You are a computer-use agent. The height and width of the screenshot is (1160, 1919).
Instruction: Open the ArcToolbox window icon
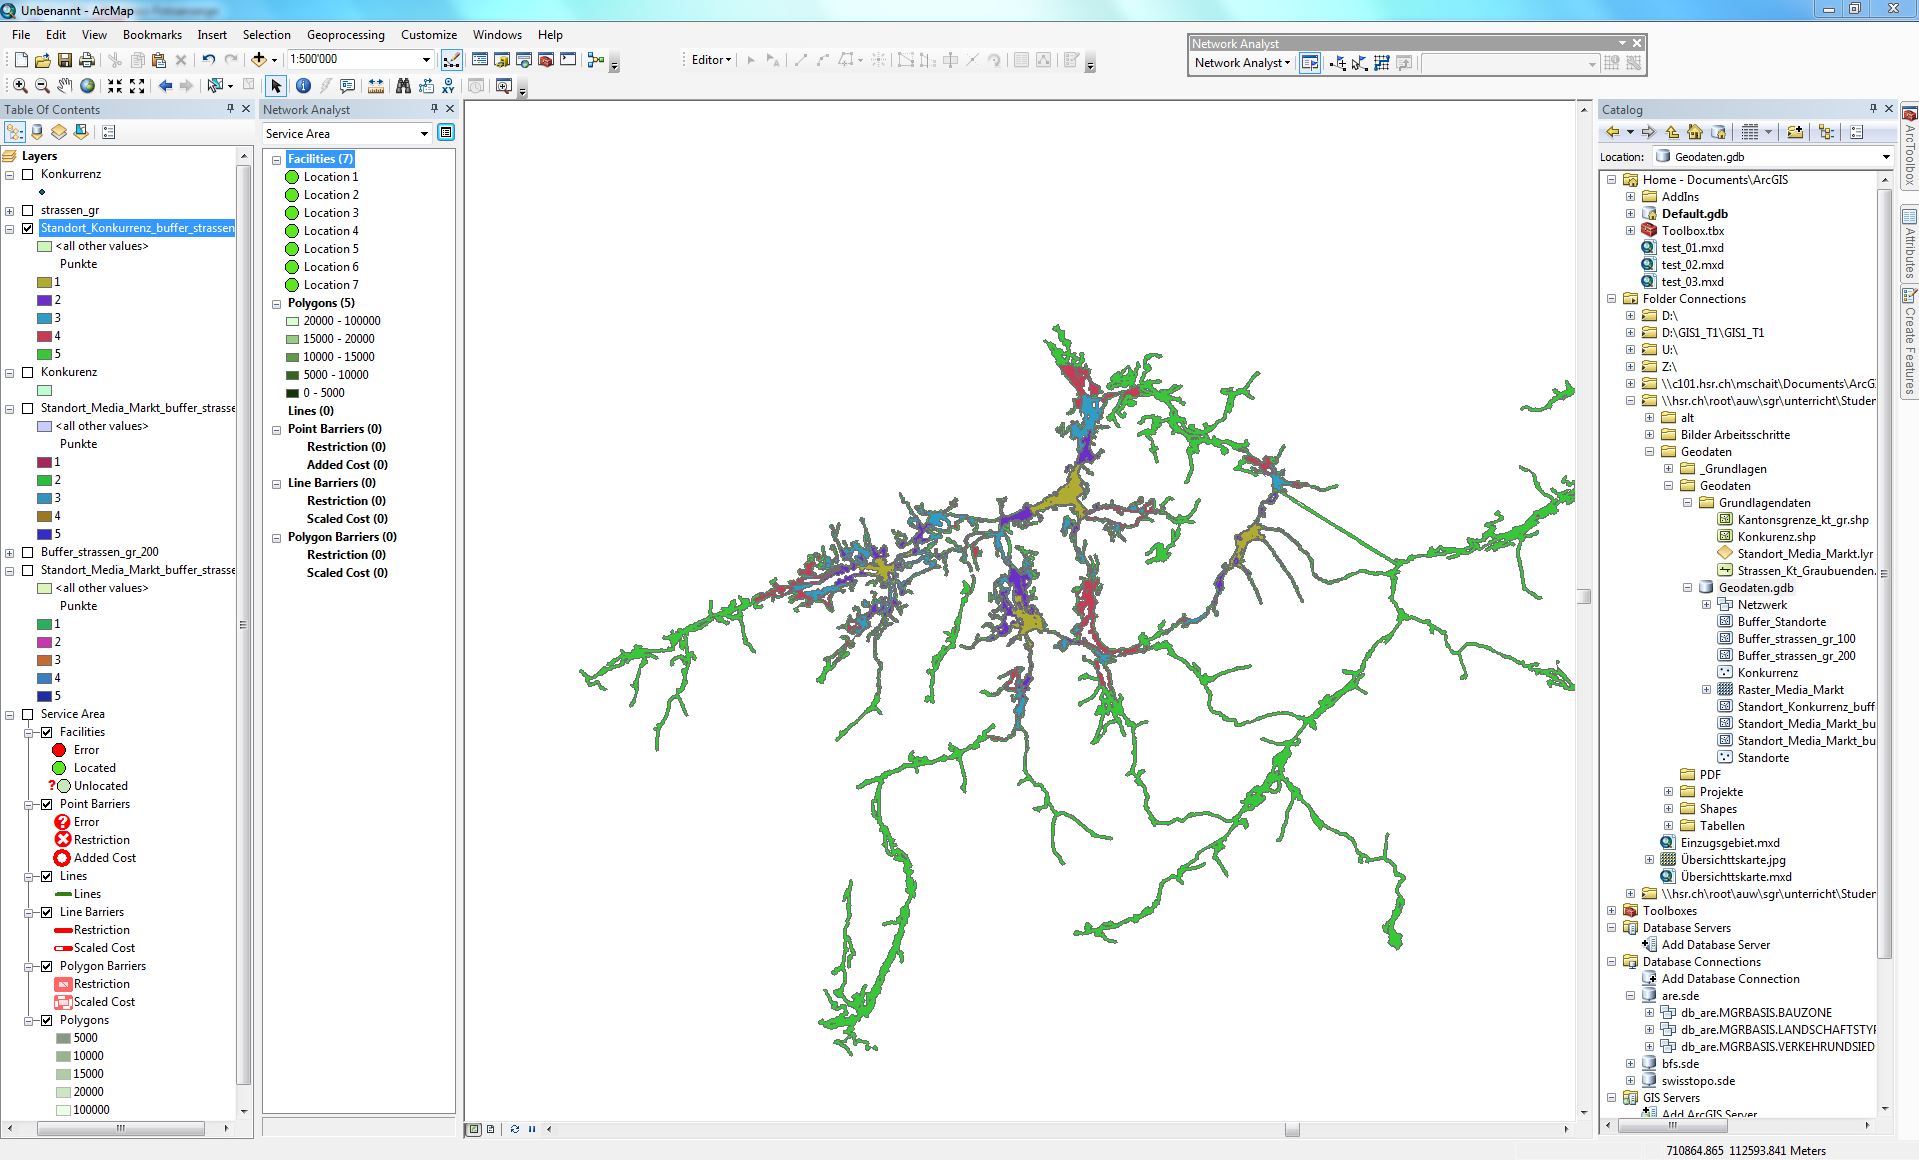(x=546, y=60)
